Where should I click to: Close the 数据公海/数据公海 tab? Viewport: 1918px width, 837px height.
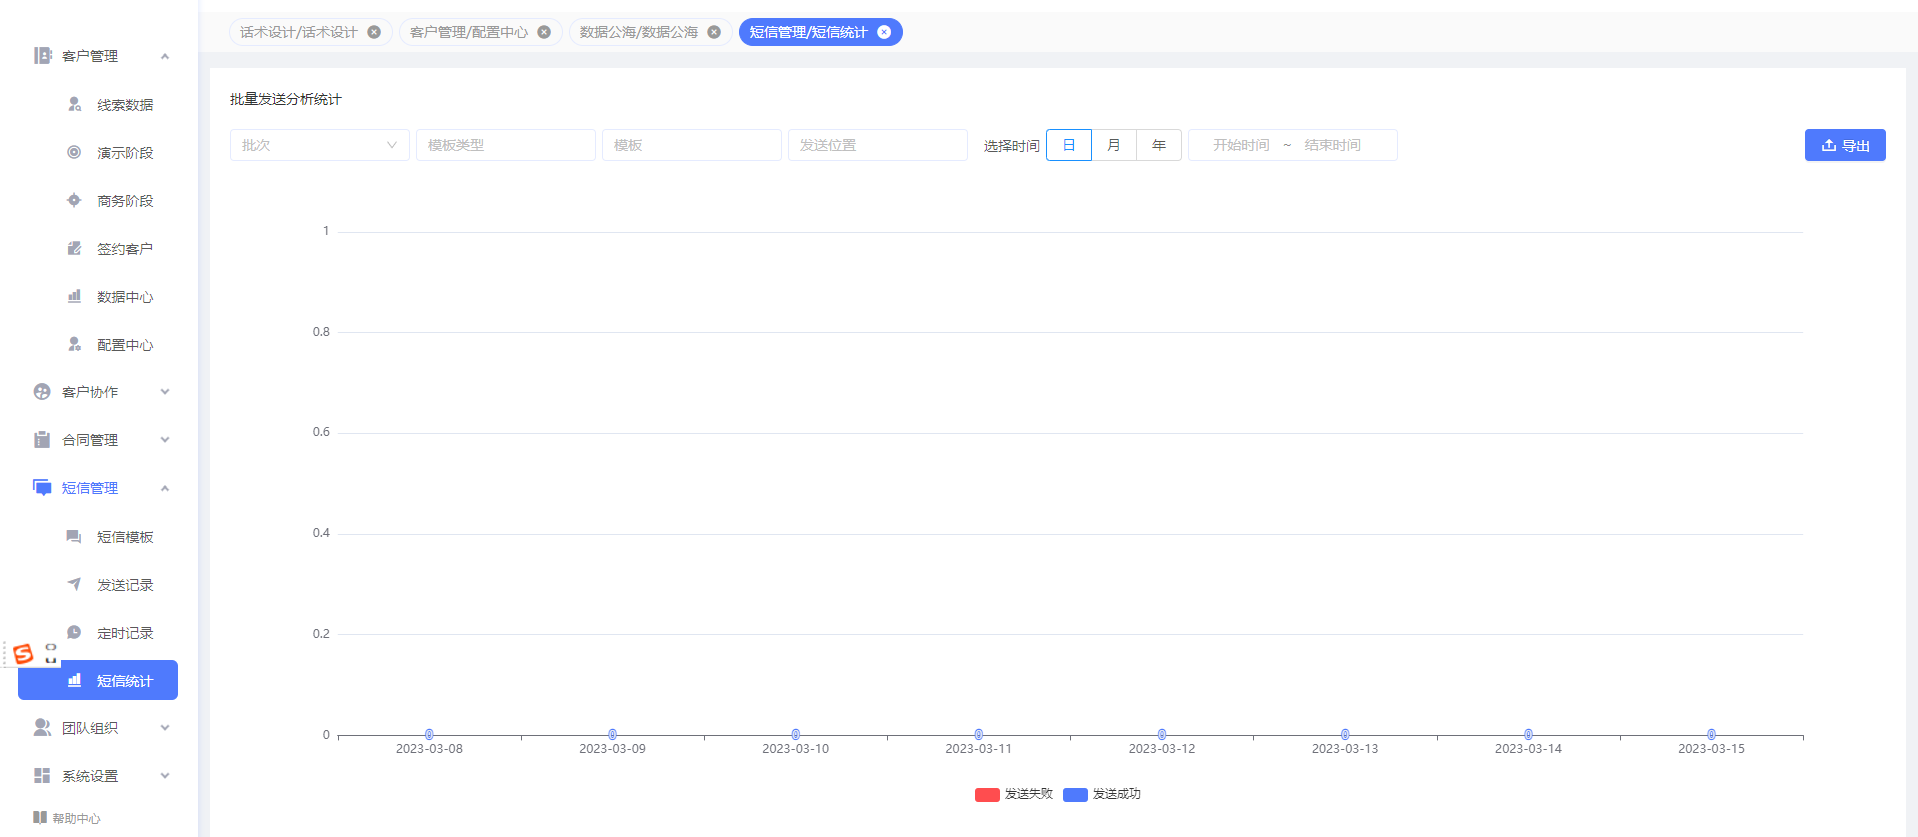coord(714,32)
